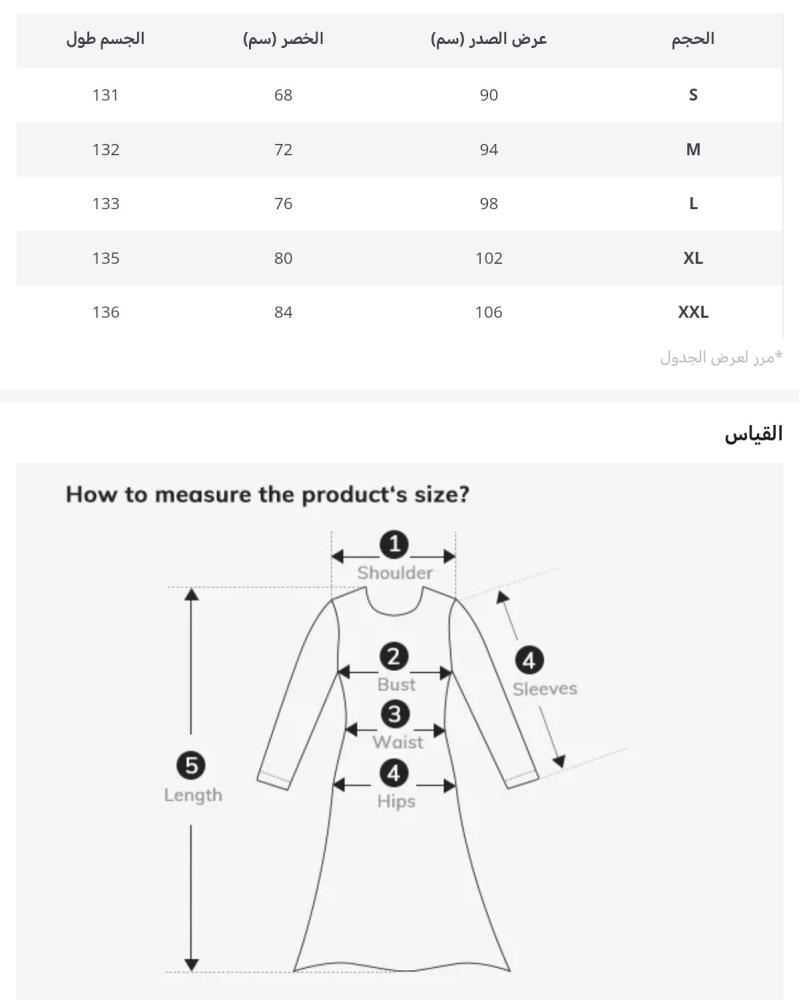This screenshot has width=799, height=1000.
Task: Click the number 1 Shoulder marker
Action: coord(395,545)
